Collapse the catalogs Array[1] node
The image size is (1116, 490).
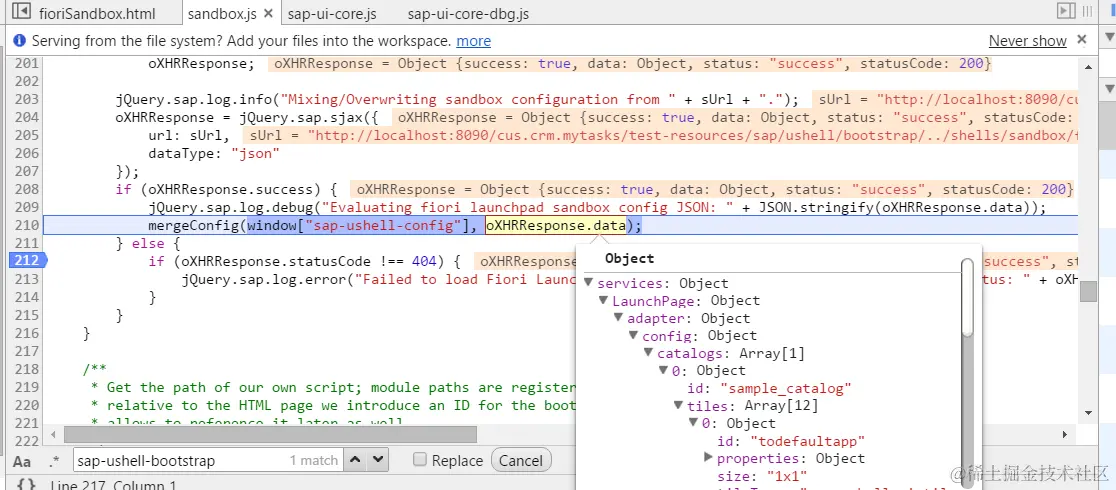[x=648, y=353]
